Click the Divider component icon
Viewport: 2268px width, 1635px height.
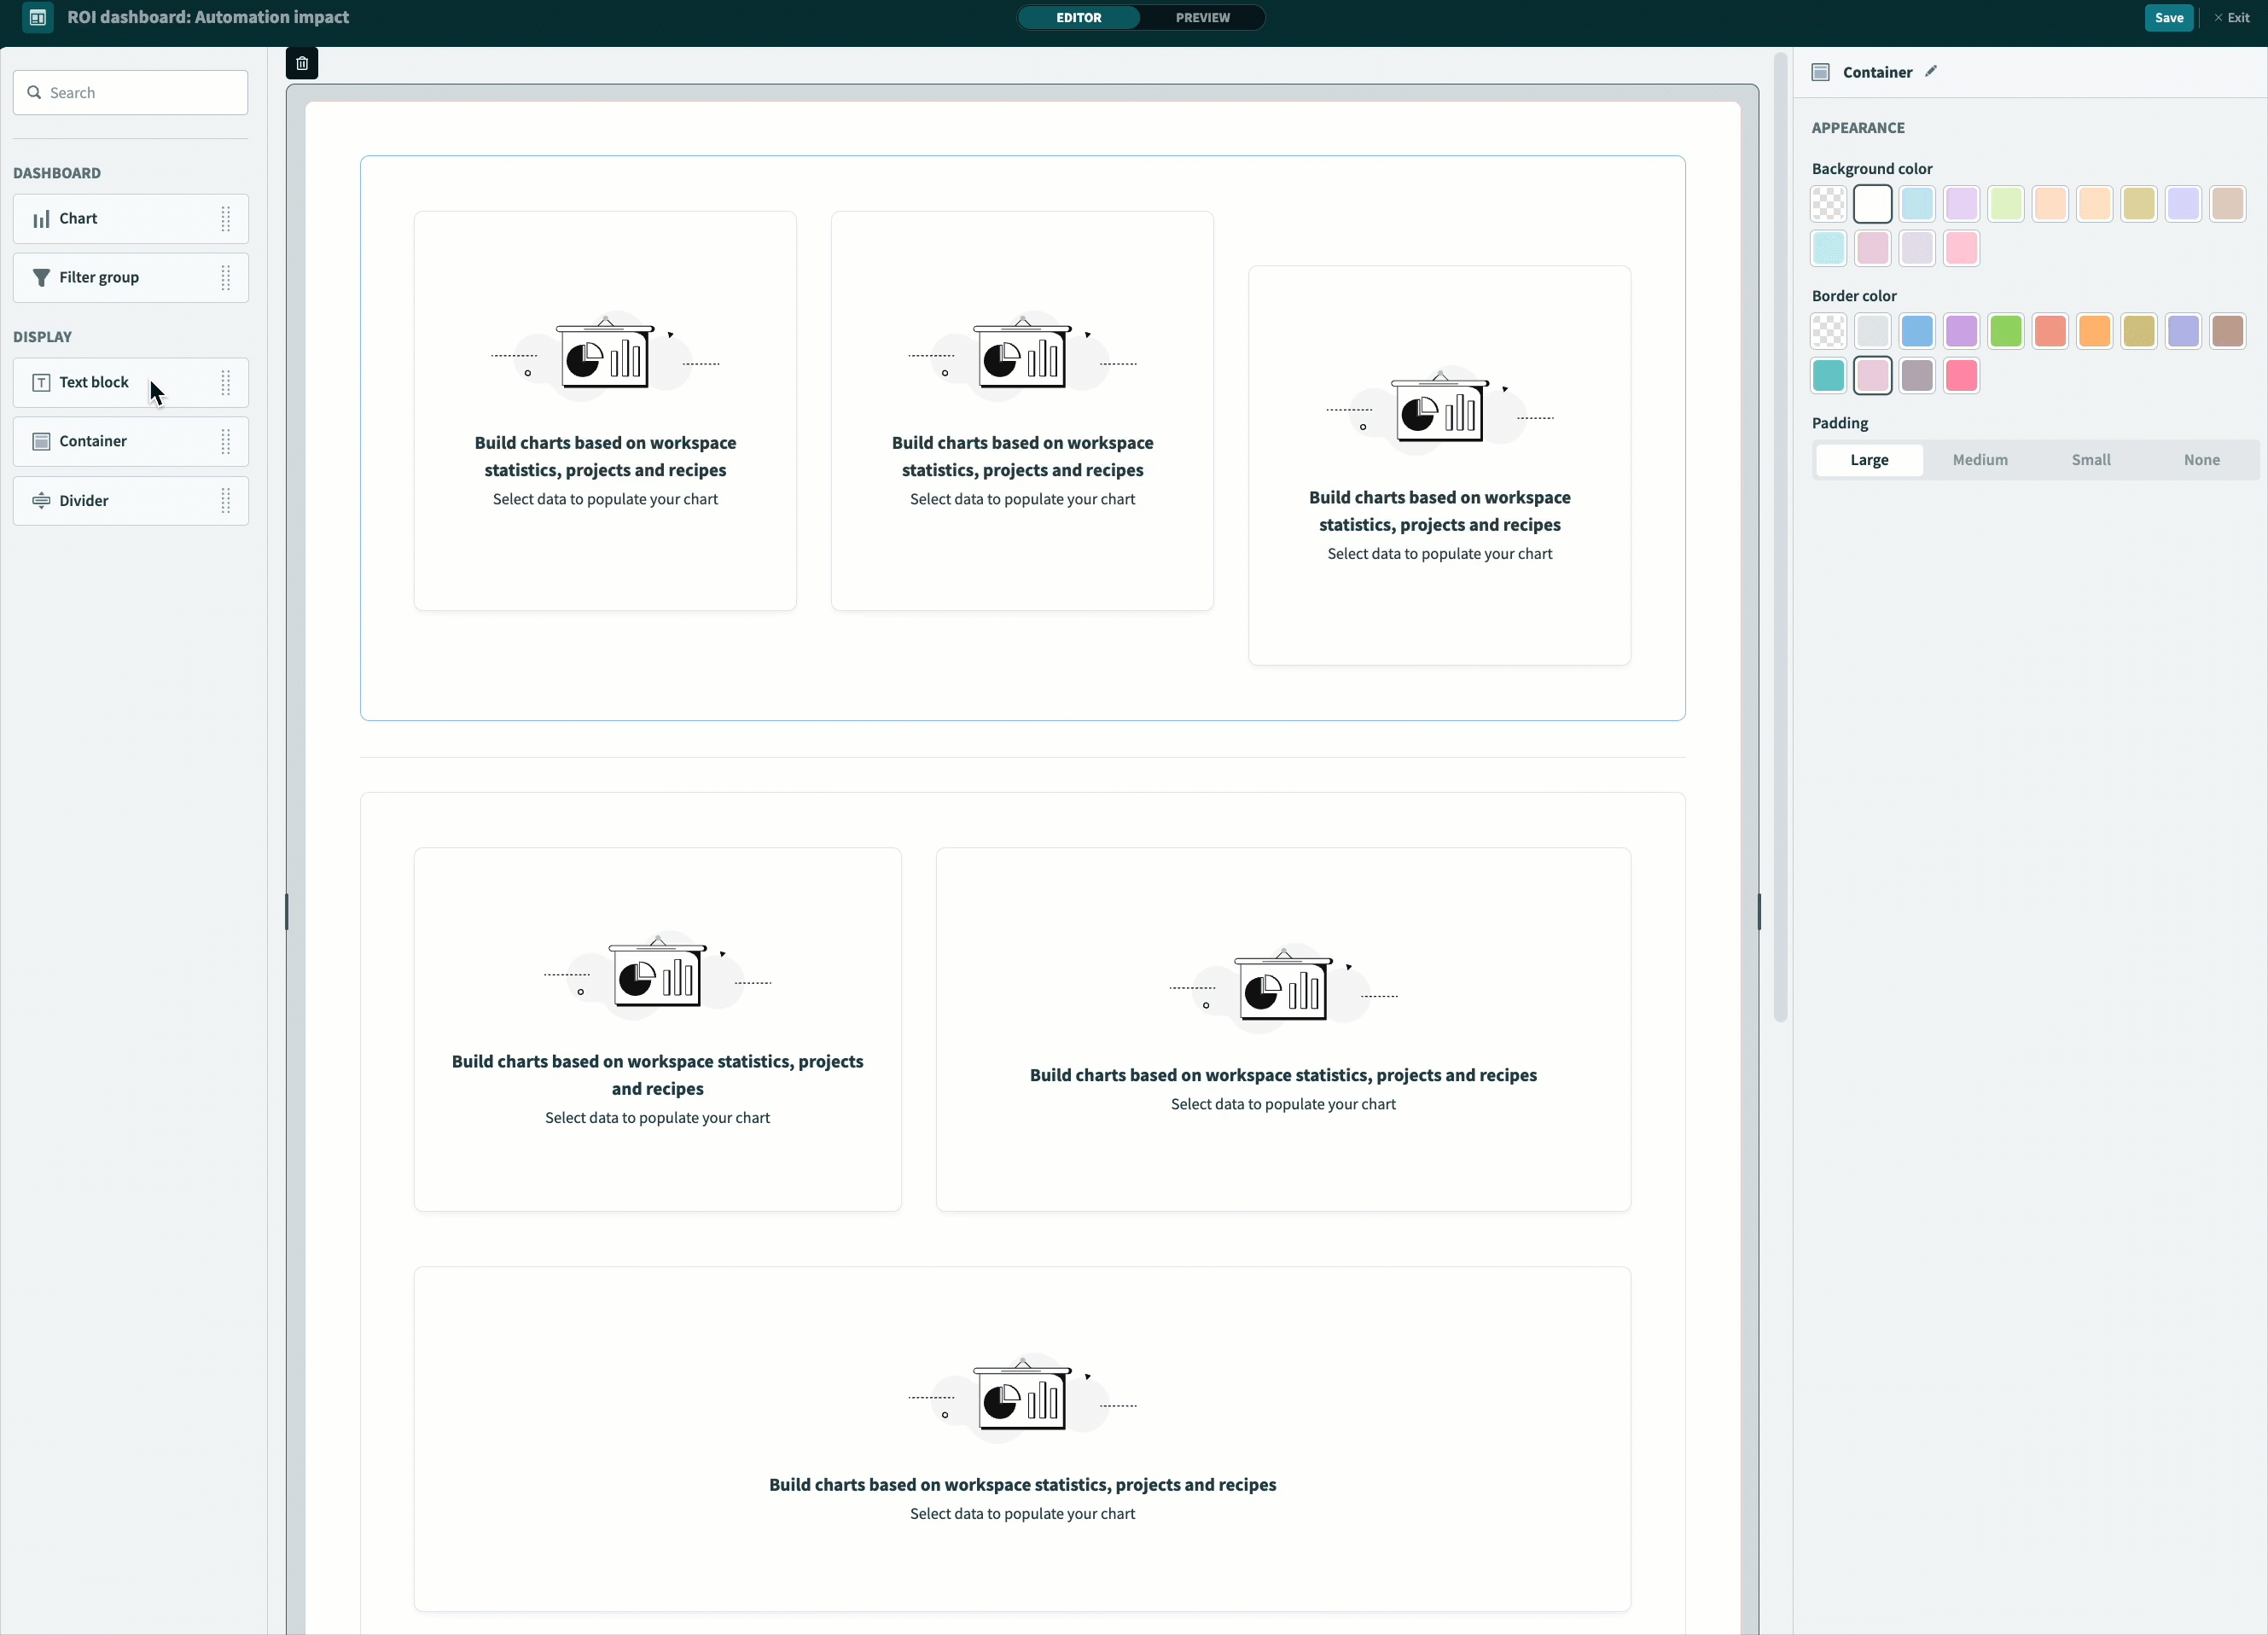tap(41, 501)
